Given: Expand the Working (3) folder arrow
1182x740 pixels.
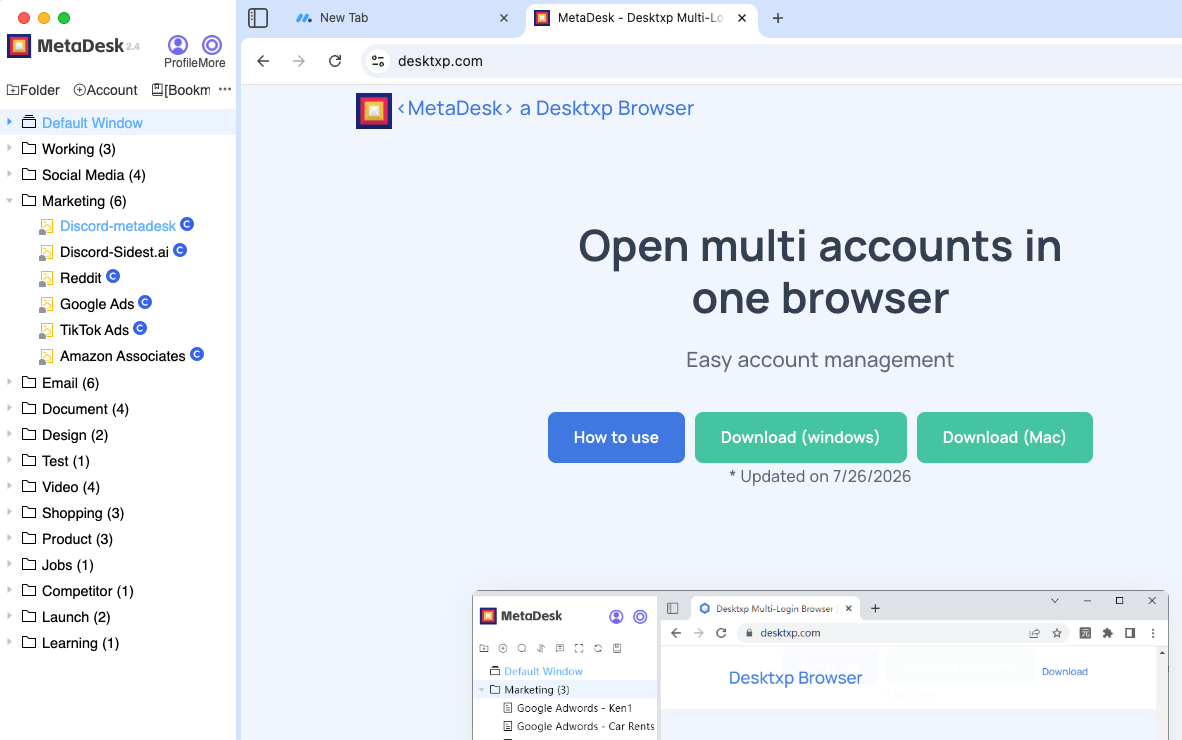Looking at the screenshot, I should 10,148.
